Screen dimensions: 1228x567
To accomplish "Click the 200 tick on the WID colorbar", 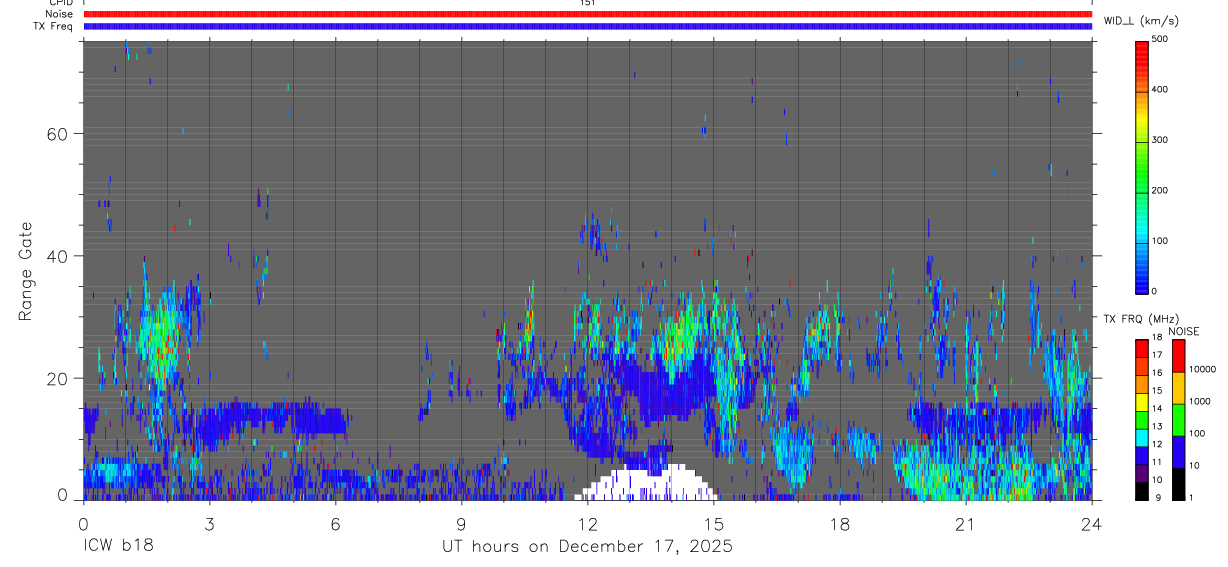I will click(1160, 190).
